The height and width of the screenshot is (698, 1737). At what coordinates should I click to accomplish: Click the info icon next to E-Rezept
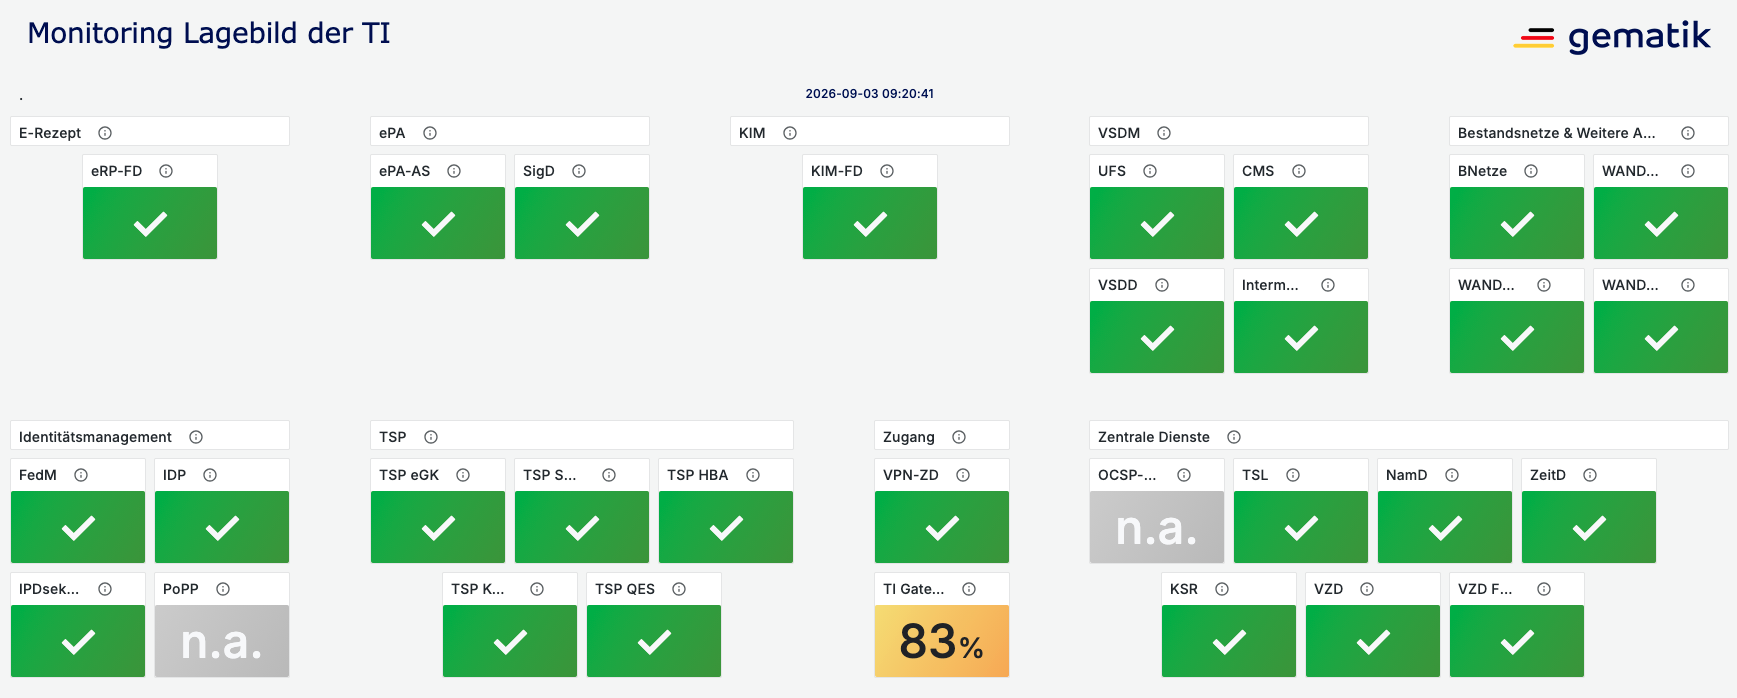[105, 133]
